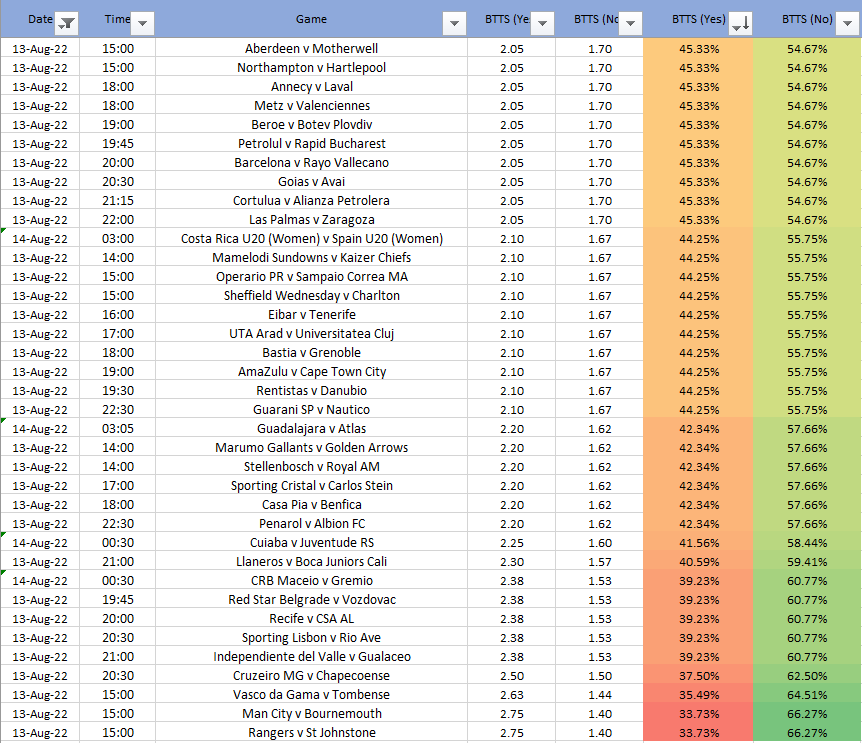
Task: Click the 14-Aug-22 date for Costa Rica U20
Action: (40, 239)
